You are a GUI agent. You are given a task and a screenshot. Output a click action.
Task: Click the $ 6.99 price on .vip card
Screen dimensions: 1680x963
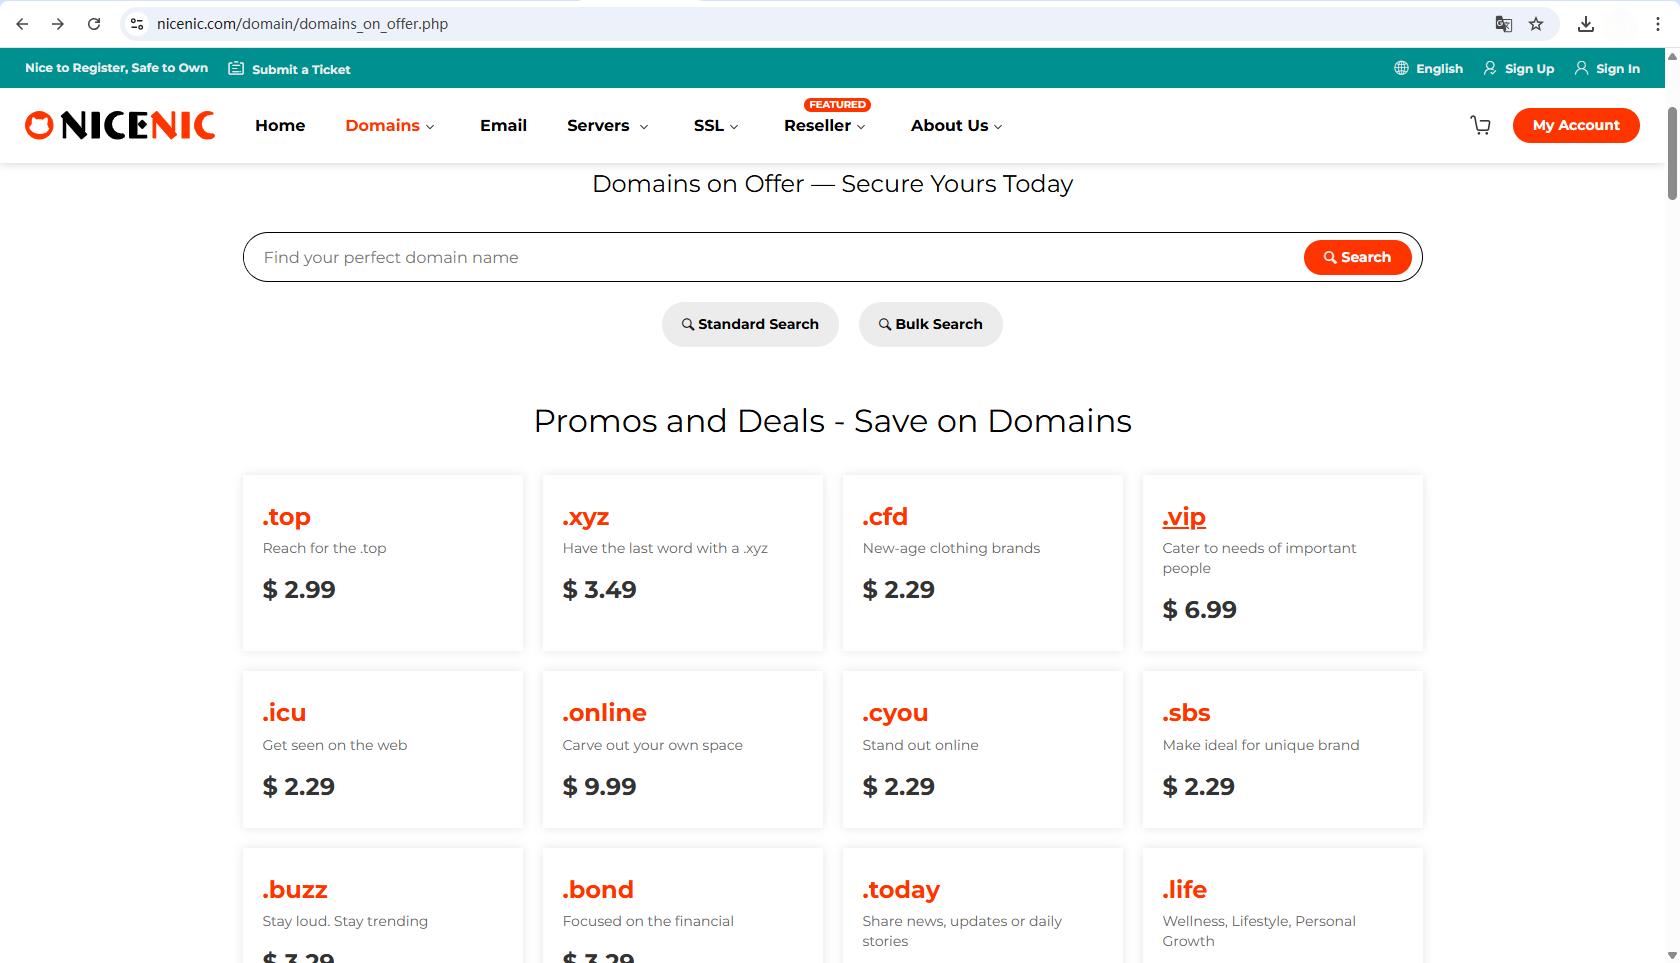pyautogui.click(x=1199, y=610)
